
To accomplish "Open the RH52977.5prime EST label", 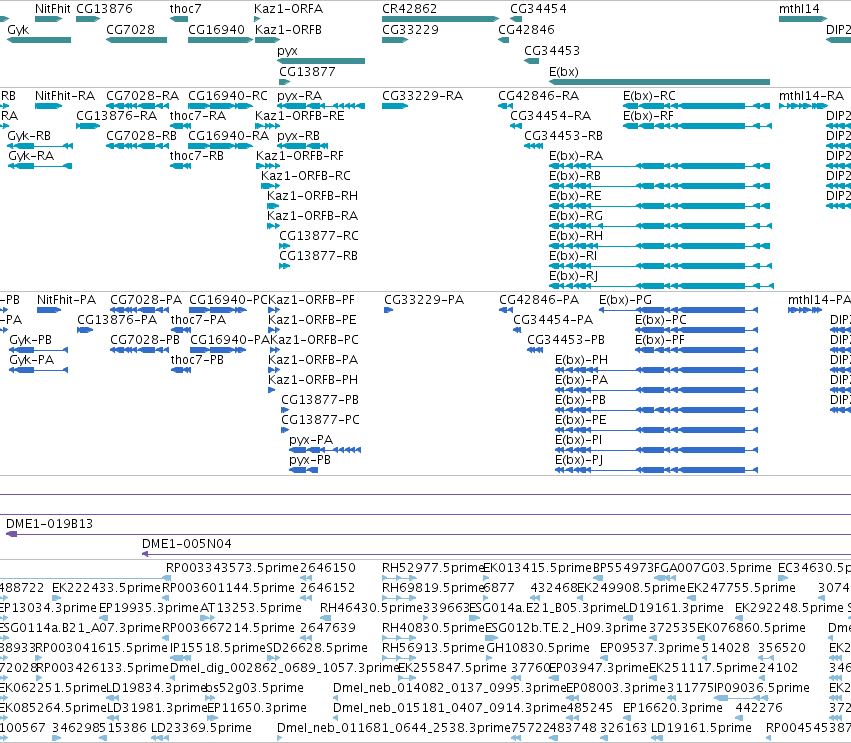I will [433, 568].
